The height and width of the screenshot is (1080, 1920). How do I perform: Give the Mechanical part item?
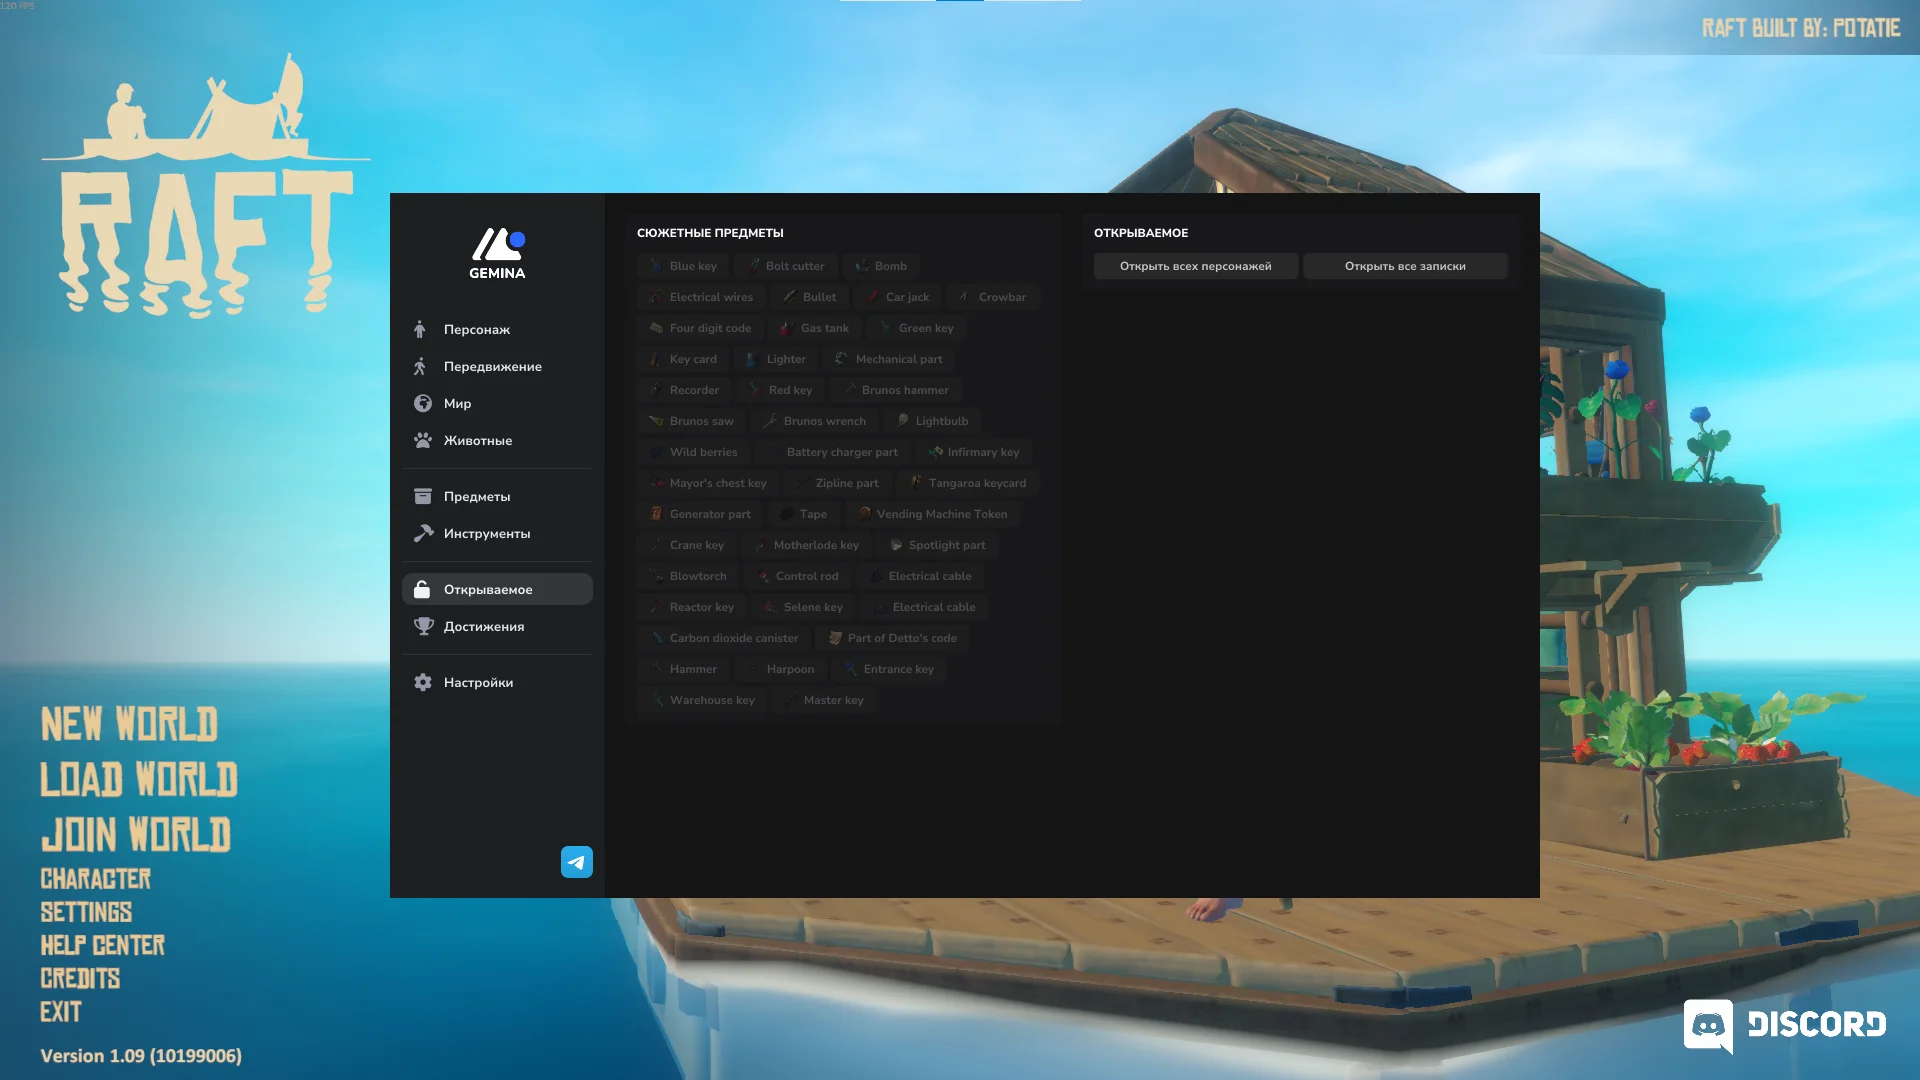889,359
